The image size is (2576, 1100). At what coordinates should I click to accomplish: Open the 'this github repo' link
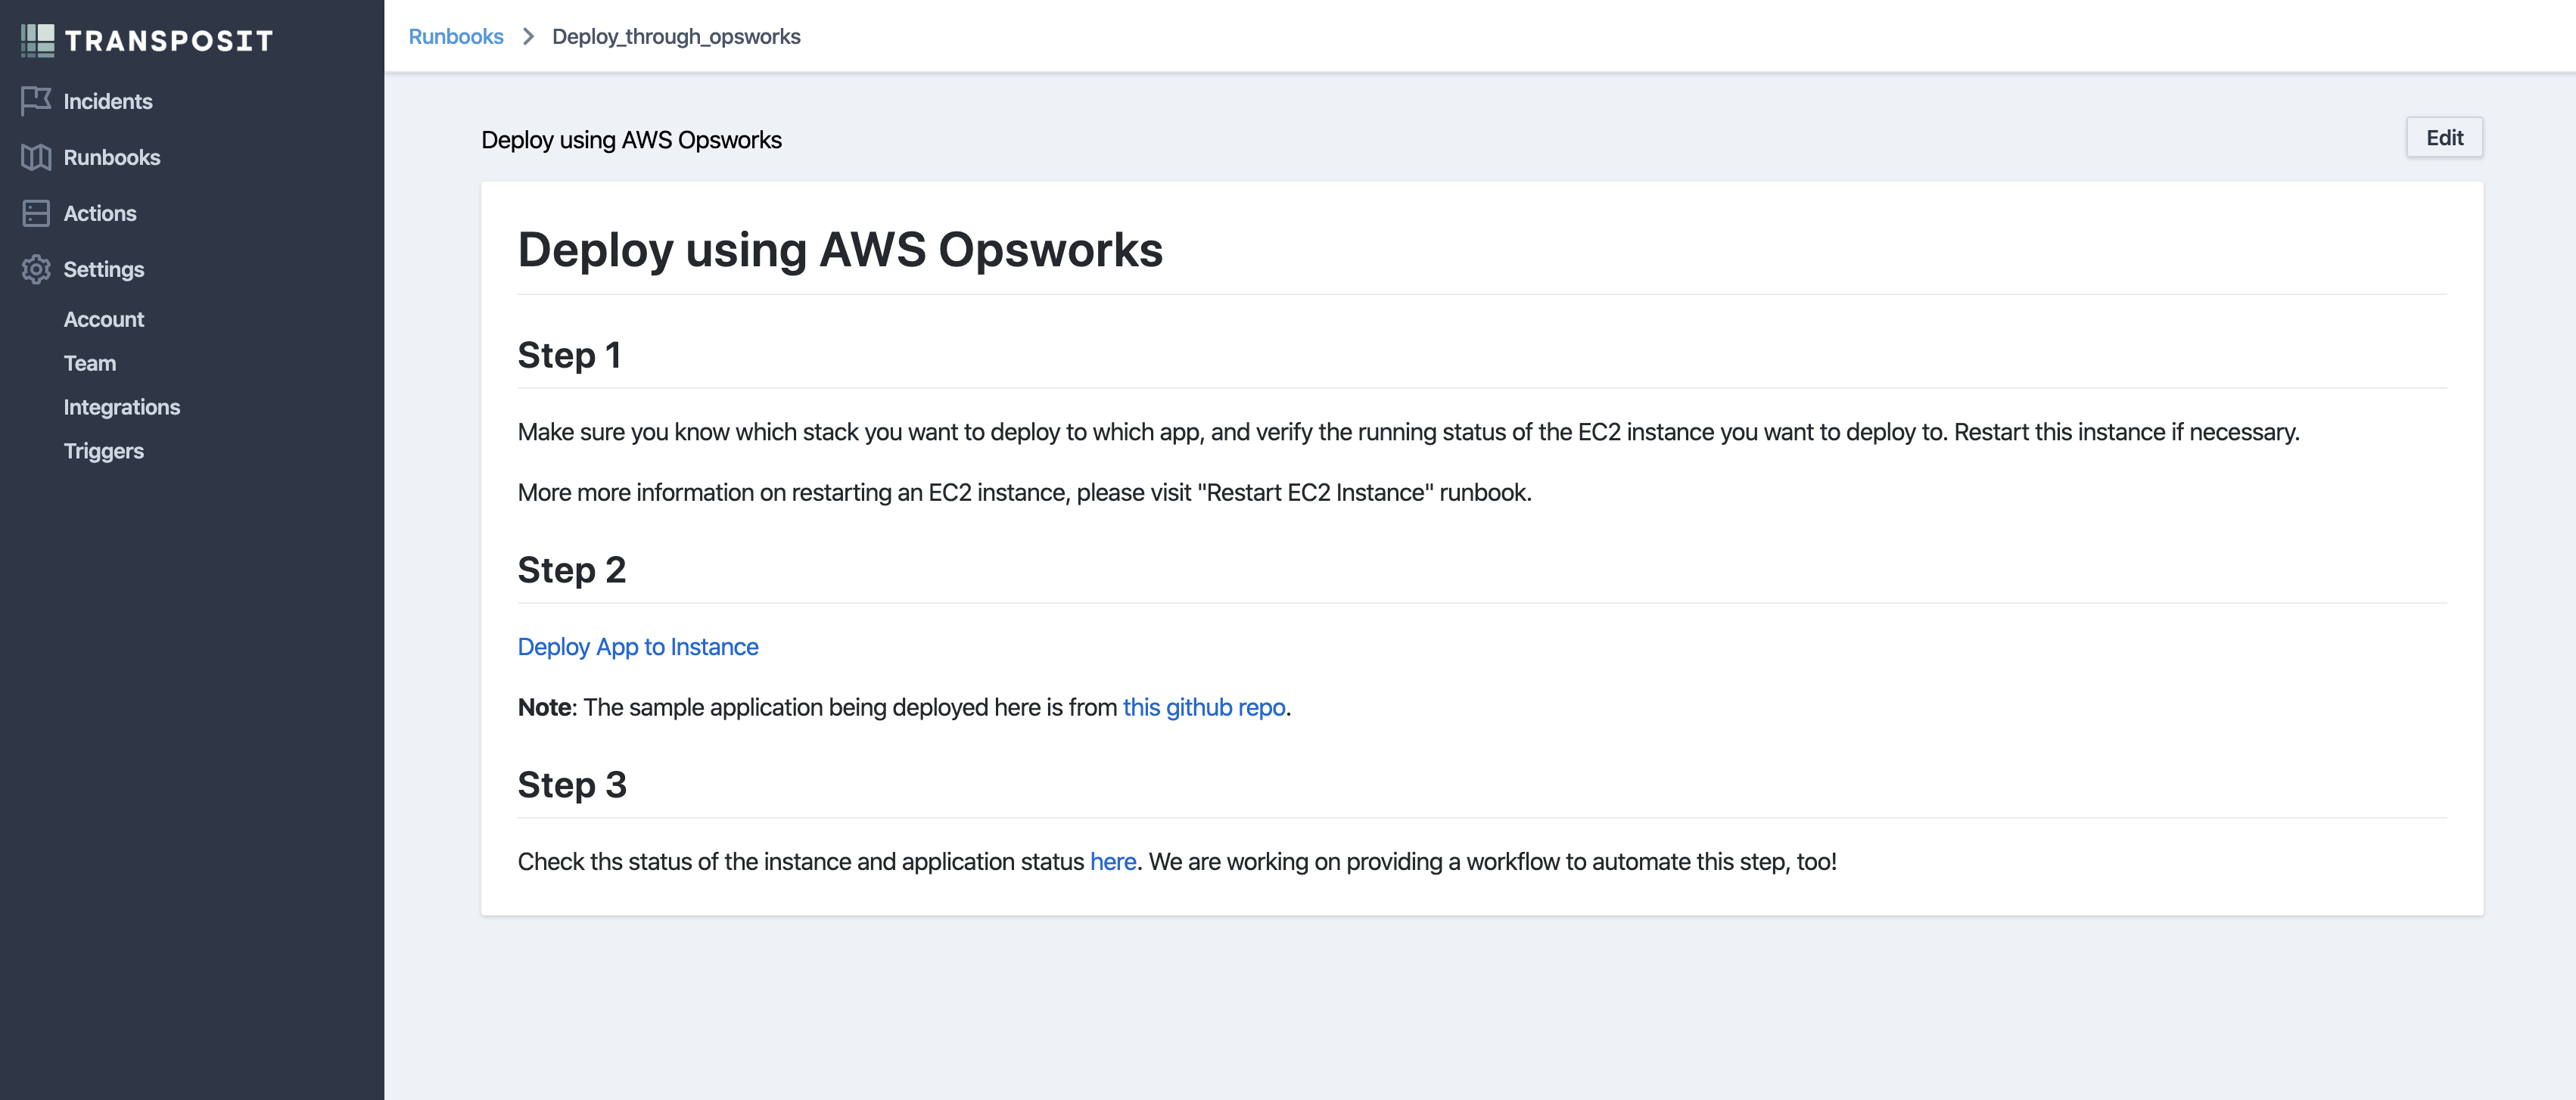pos(1204,707)
